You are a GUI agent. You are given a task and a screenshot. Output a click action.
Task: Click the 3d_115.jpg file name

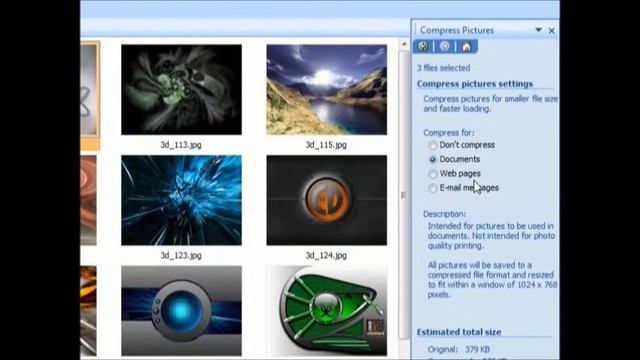(x=326, y=145)
